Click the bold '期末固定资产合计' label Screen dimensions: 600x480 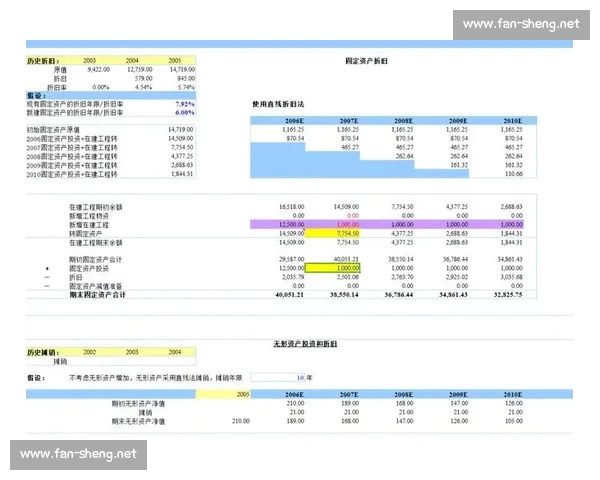click(x=97, y=295)
